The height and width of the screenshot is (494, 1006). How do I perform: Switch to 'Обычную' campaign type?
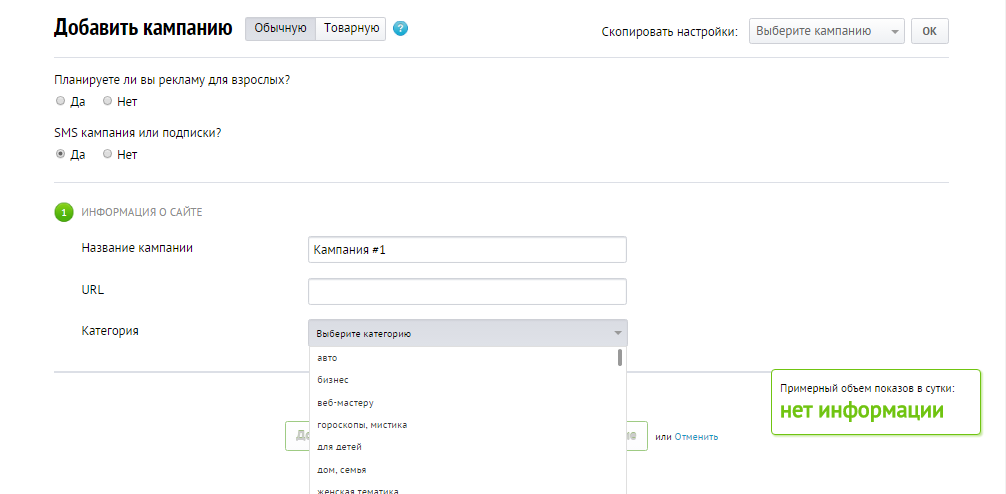(x=280, y=29)
